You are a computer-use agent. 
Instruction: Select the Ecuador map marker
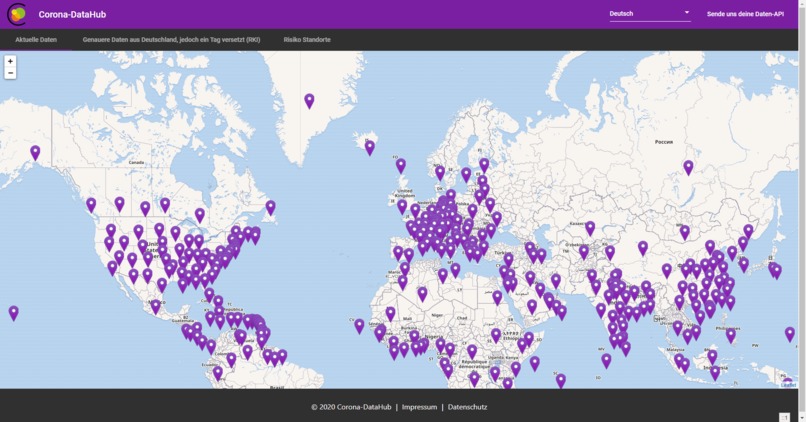[218, 373]
